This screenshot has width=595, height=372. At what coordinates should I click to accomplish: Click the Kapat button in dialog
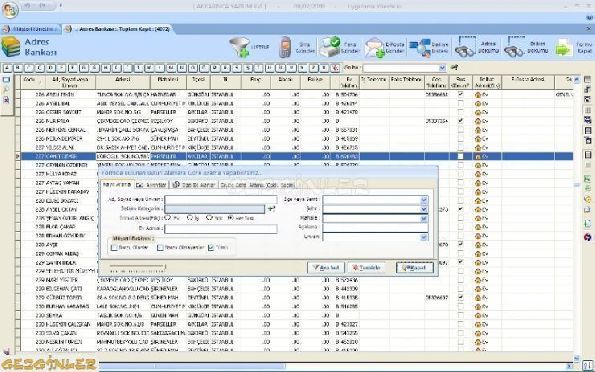pyautogui.click(x=415, y=267)
